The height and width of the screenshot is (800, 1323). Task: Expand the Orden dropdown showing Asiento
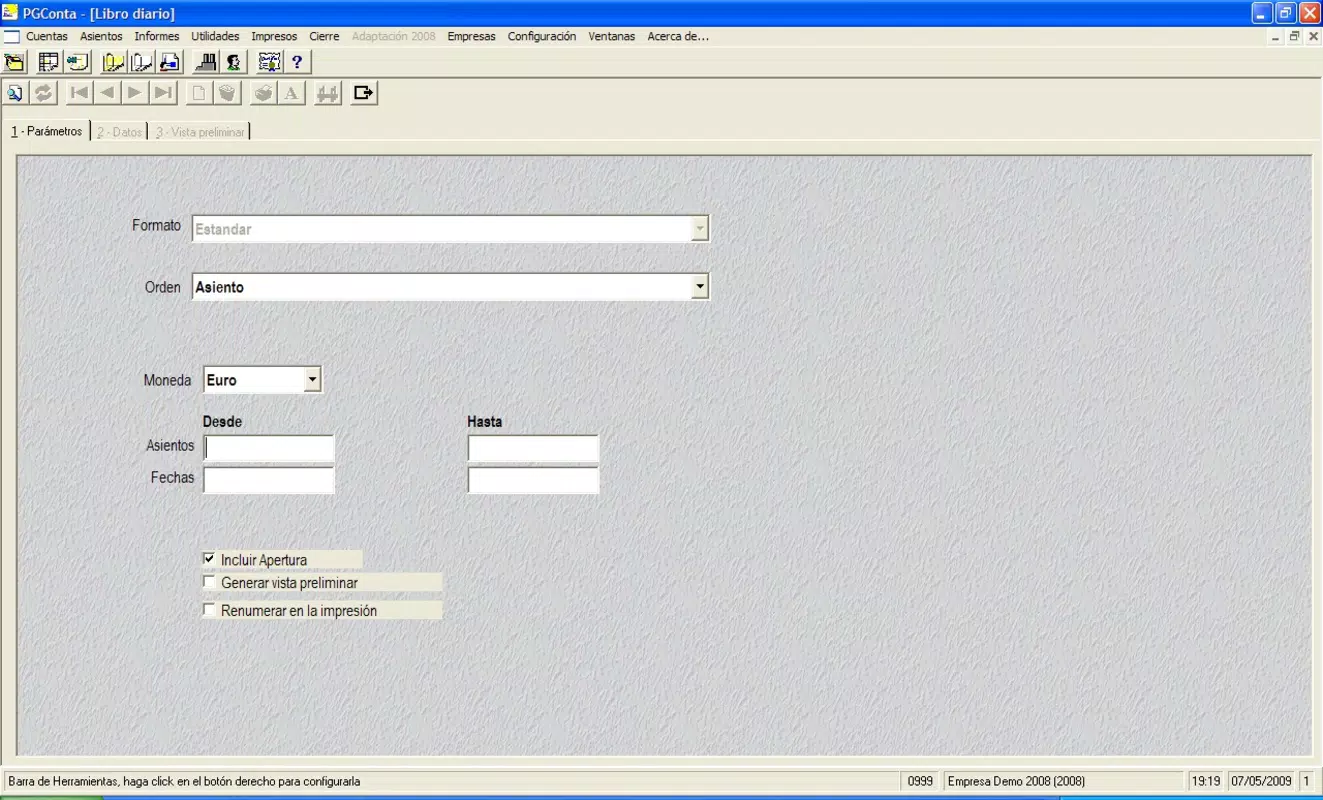click(699, 287)
